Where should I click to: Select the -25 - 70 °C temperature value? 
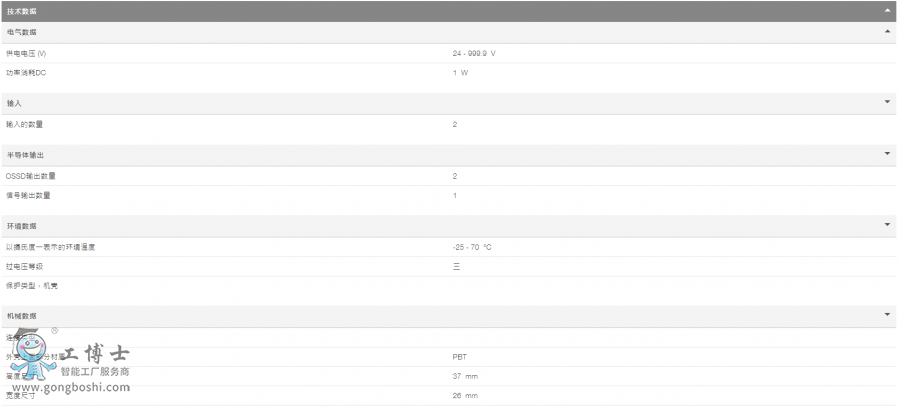pyautogui.click(x=471, y=247)
